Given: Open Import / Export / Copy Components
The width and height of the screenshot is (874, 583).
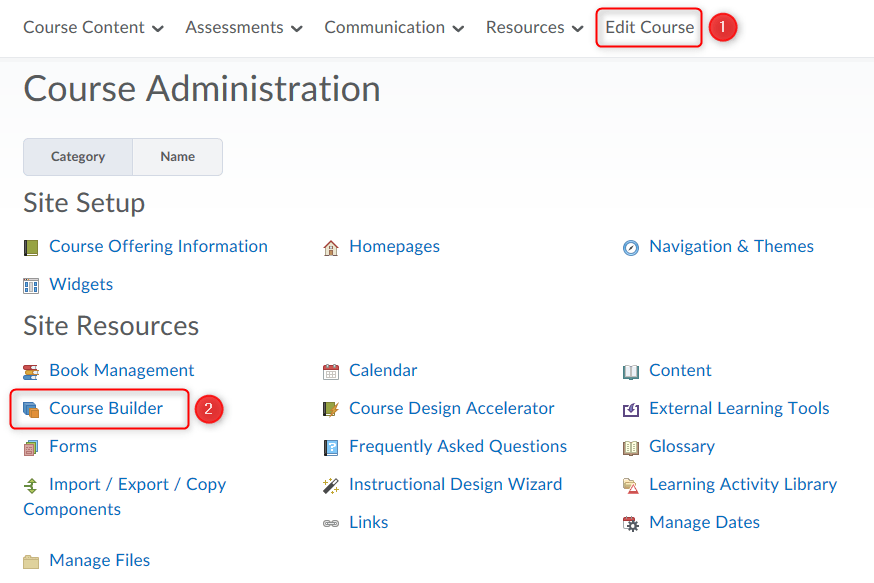Looking at the screenshot, I should coord(137,484).
